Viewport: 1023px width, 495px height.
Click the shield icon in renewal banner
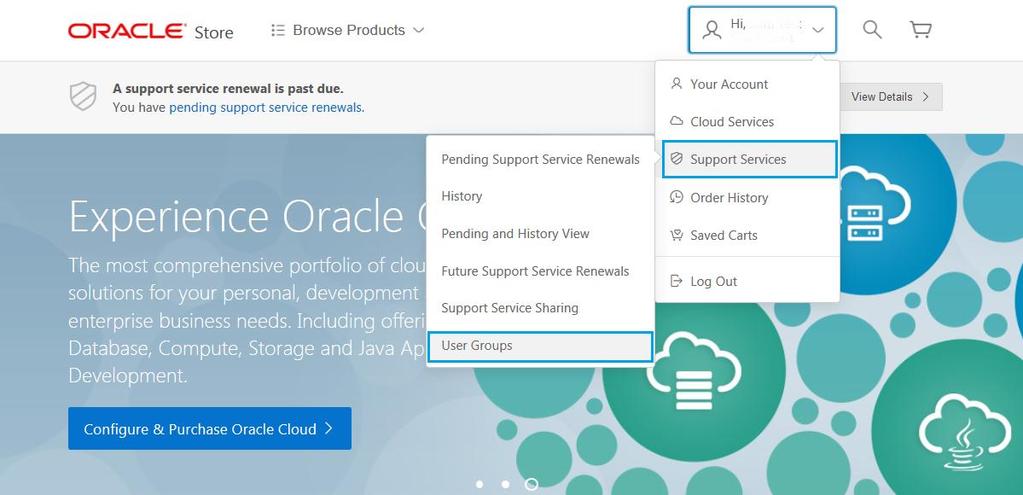pyautogui.click(x=84, y=97)
